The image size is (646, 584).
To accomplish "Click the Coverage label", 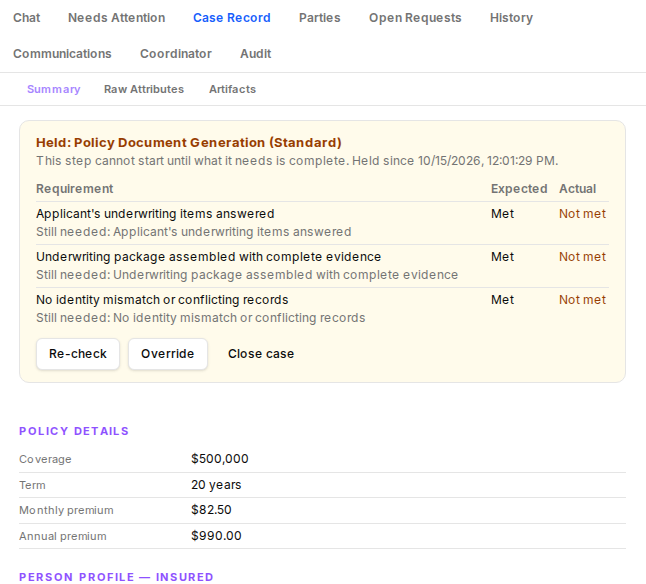I will tap(45, 459).
